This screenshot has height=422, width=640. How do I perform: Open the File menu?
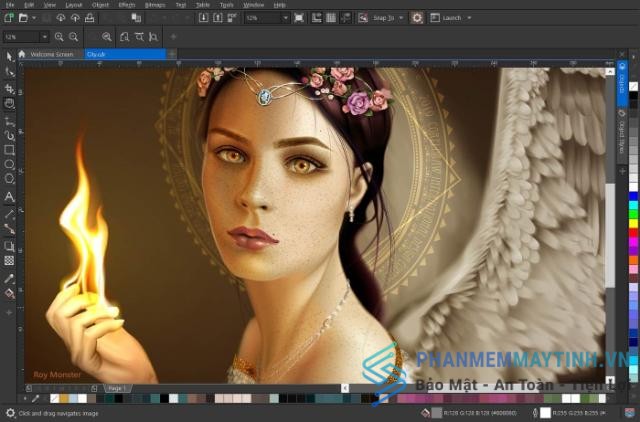pos(10,5)
